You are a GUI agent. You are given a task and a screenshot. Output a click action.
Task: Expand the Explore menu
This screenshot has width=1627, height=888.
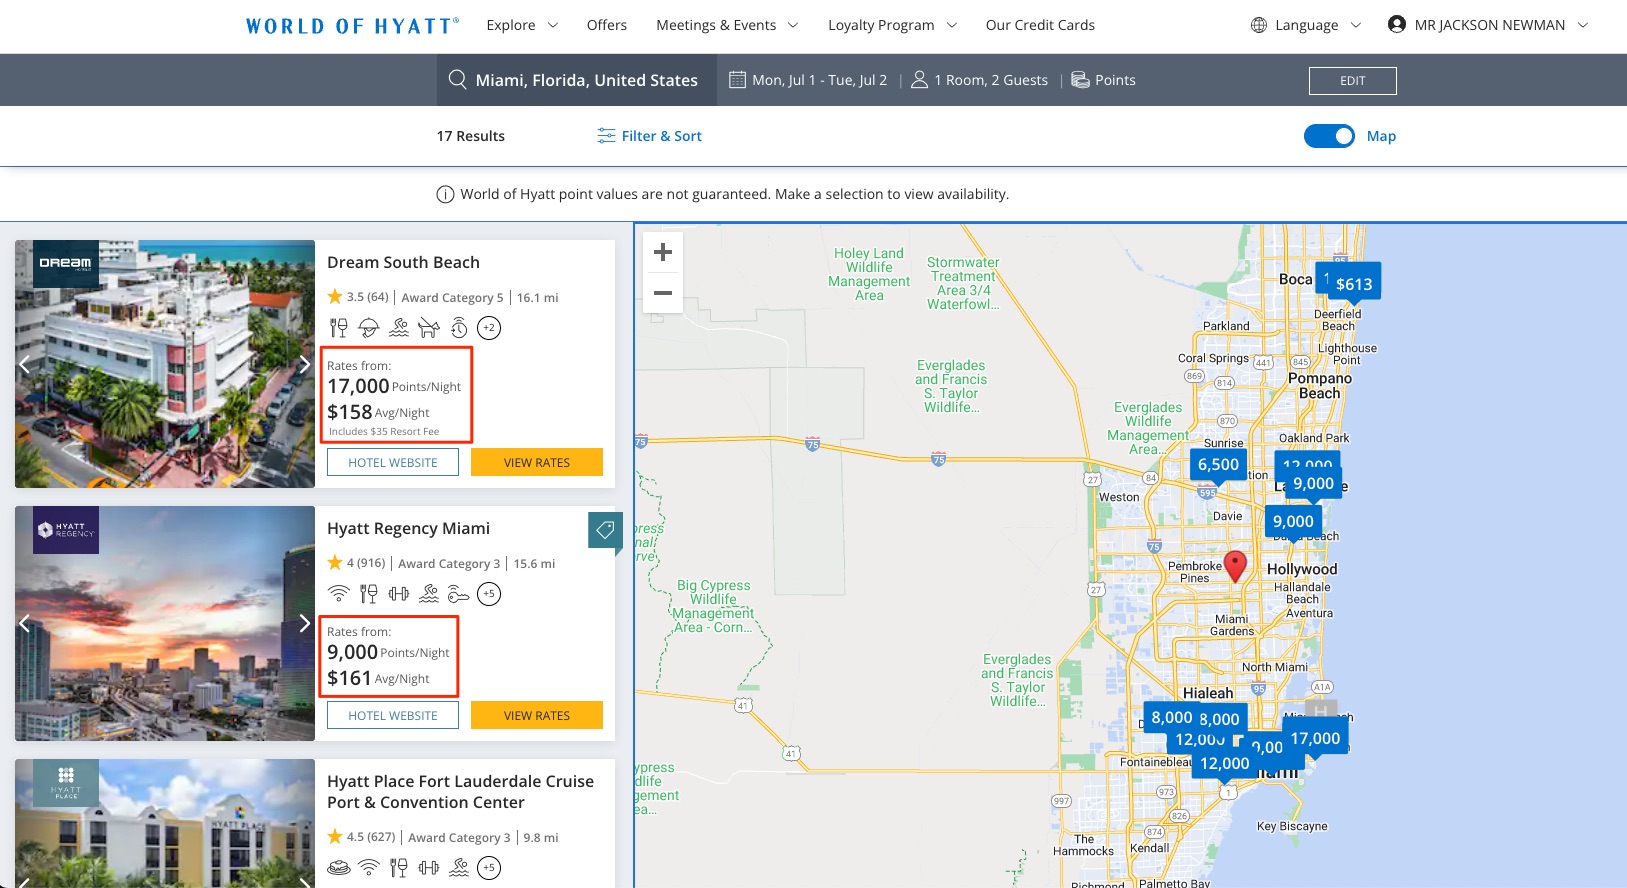(x=522, y=25)
